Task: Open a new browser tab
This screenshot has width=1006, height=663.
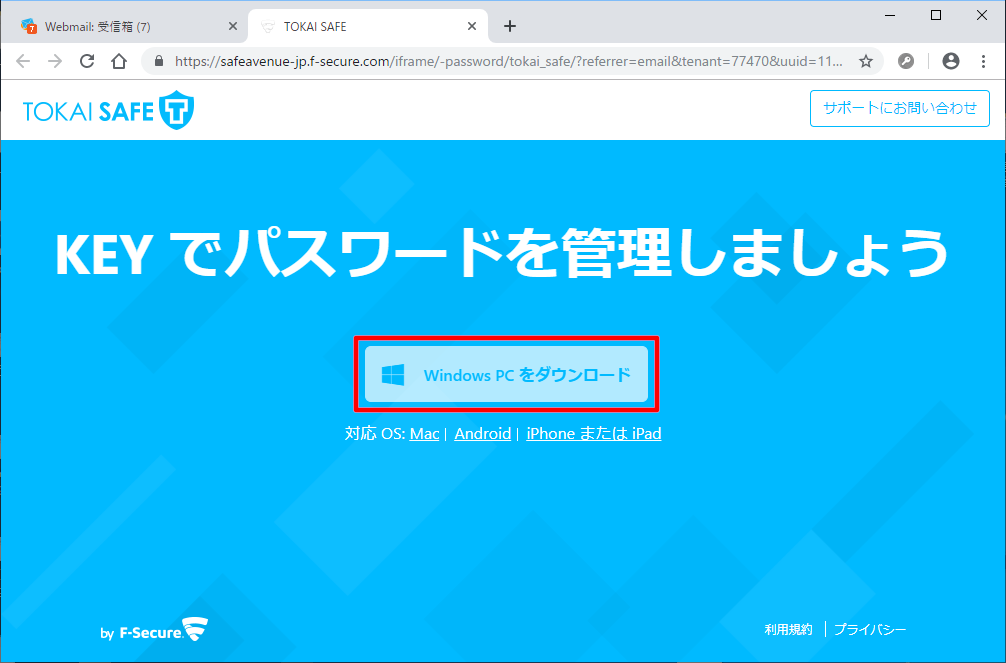Action: [x=509, y=26]
